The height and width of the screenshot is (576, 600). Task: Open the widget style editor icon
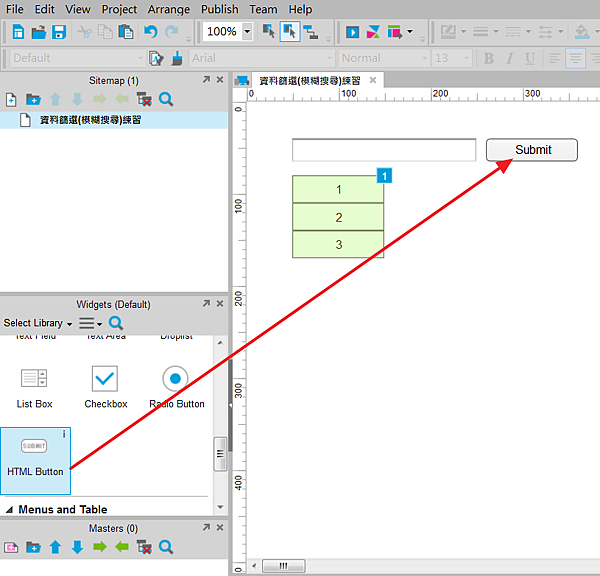point(156,58)
